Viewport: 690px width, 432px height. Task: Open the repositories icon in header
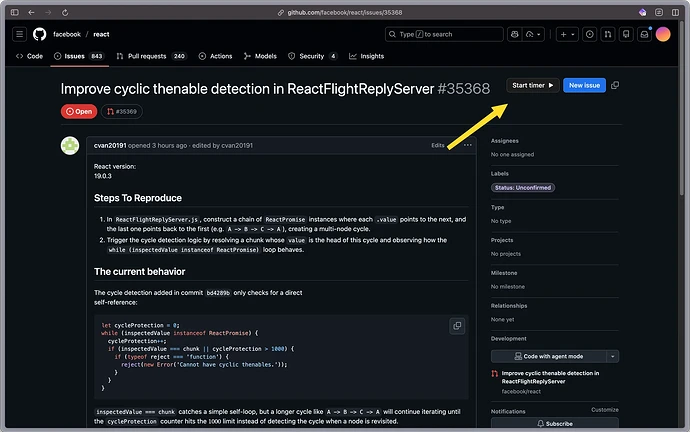click(x=626, y=34)
